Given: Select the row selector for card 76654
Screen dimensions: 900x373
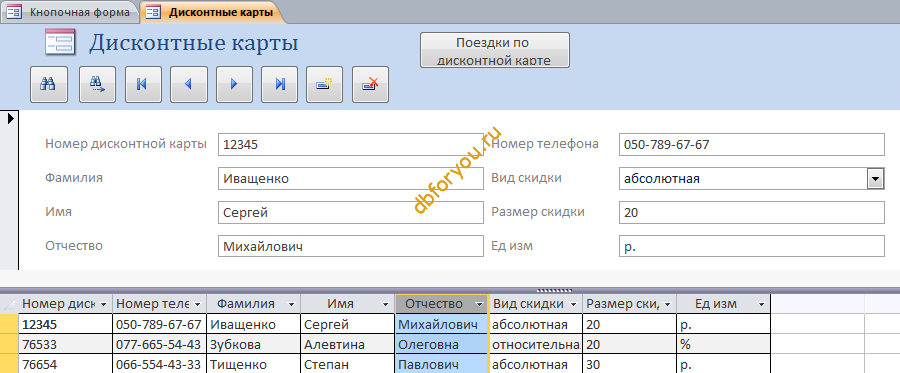Looking at the screenshot, I should (9, 364).
